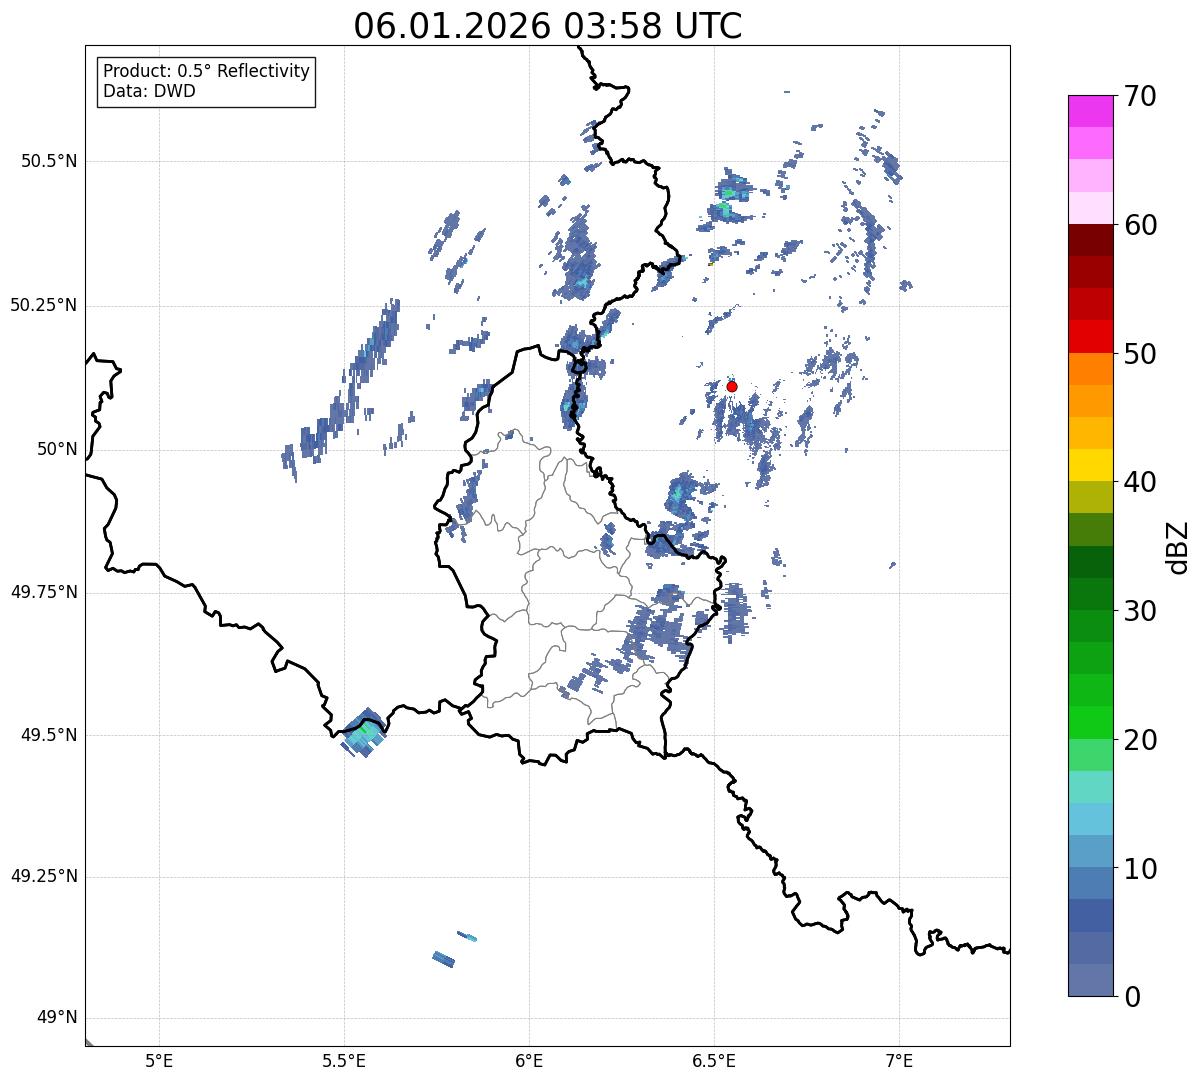Click the "5.5°E" longitude label
The image size is (1202, 1081).
point(344,1060)
